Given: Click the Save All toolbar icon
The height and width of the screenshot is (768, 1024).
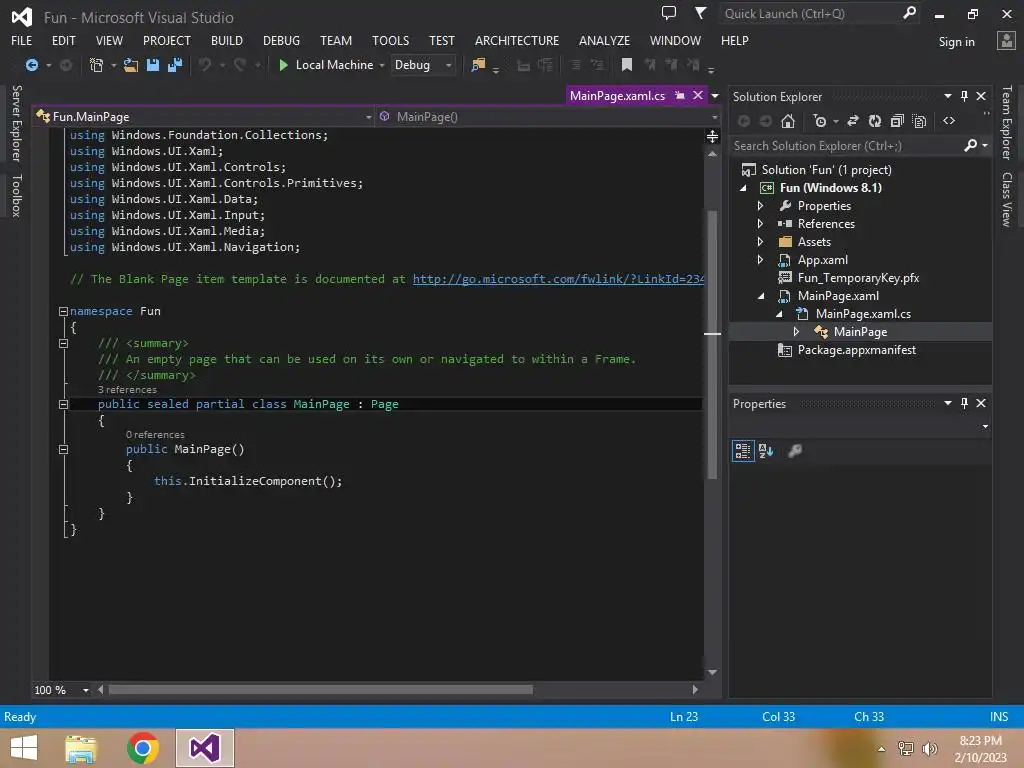Looking at the screenshot, I should coord(174,65).
